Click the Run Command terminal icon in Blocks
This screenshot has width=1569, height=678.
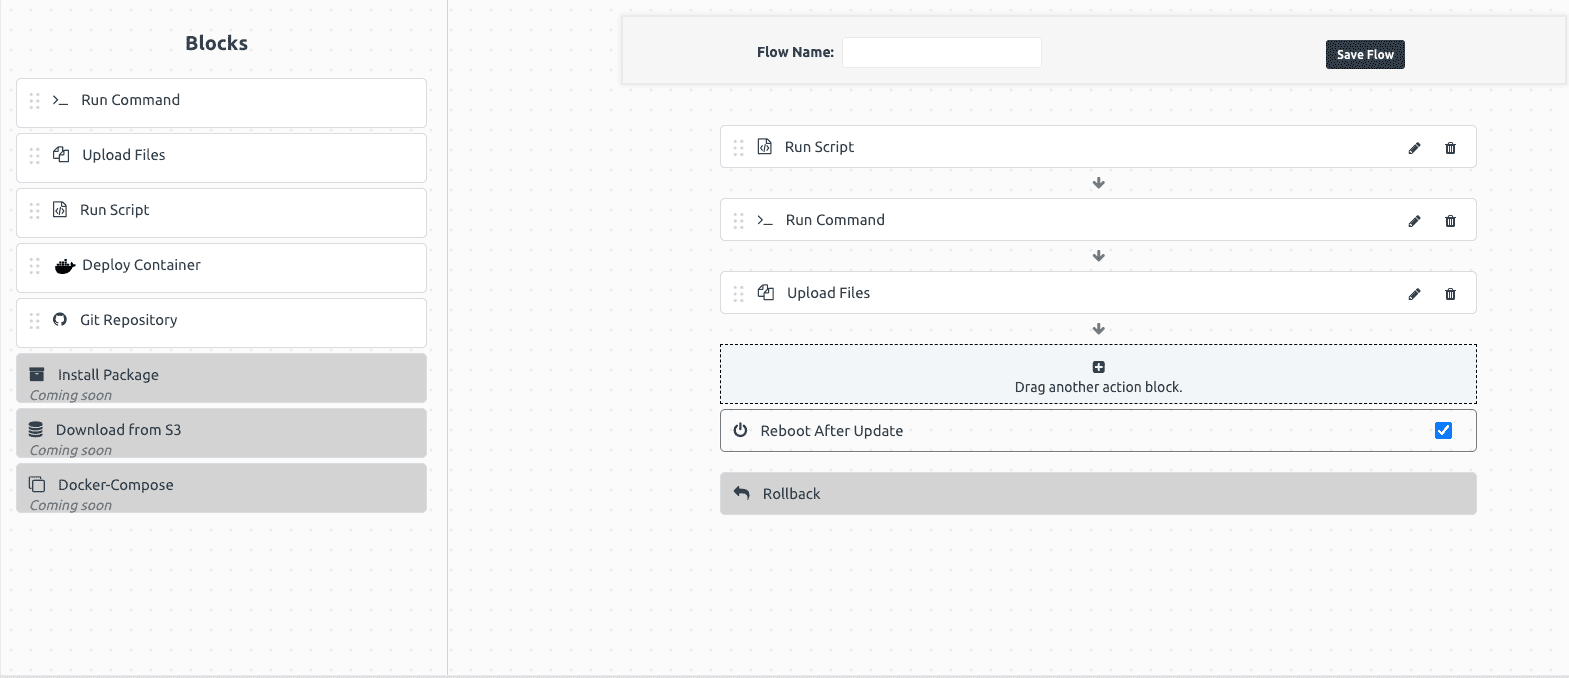[60, 101]
